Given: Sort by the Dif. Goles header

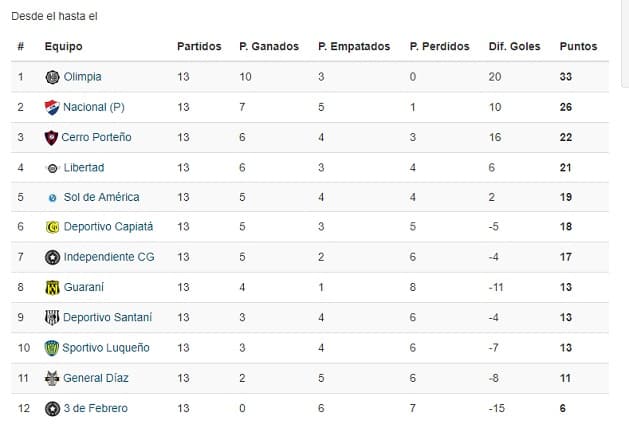Looking at the screenshot, I should point(513,46).
